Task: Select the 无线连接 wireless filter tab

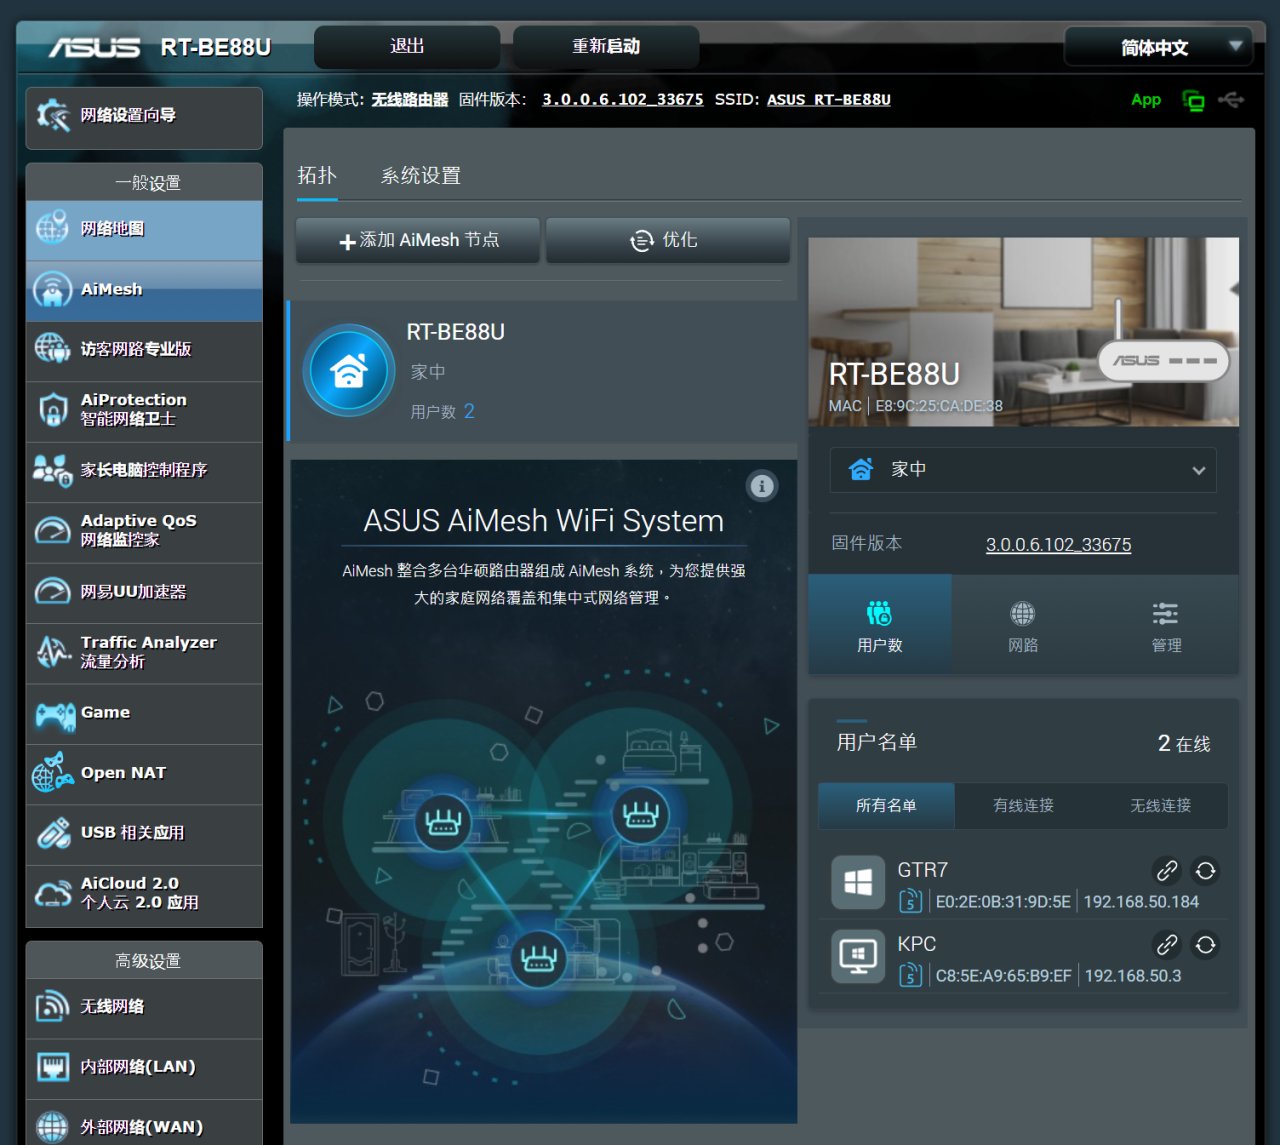Action: (x=1160, y=806)
